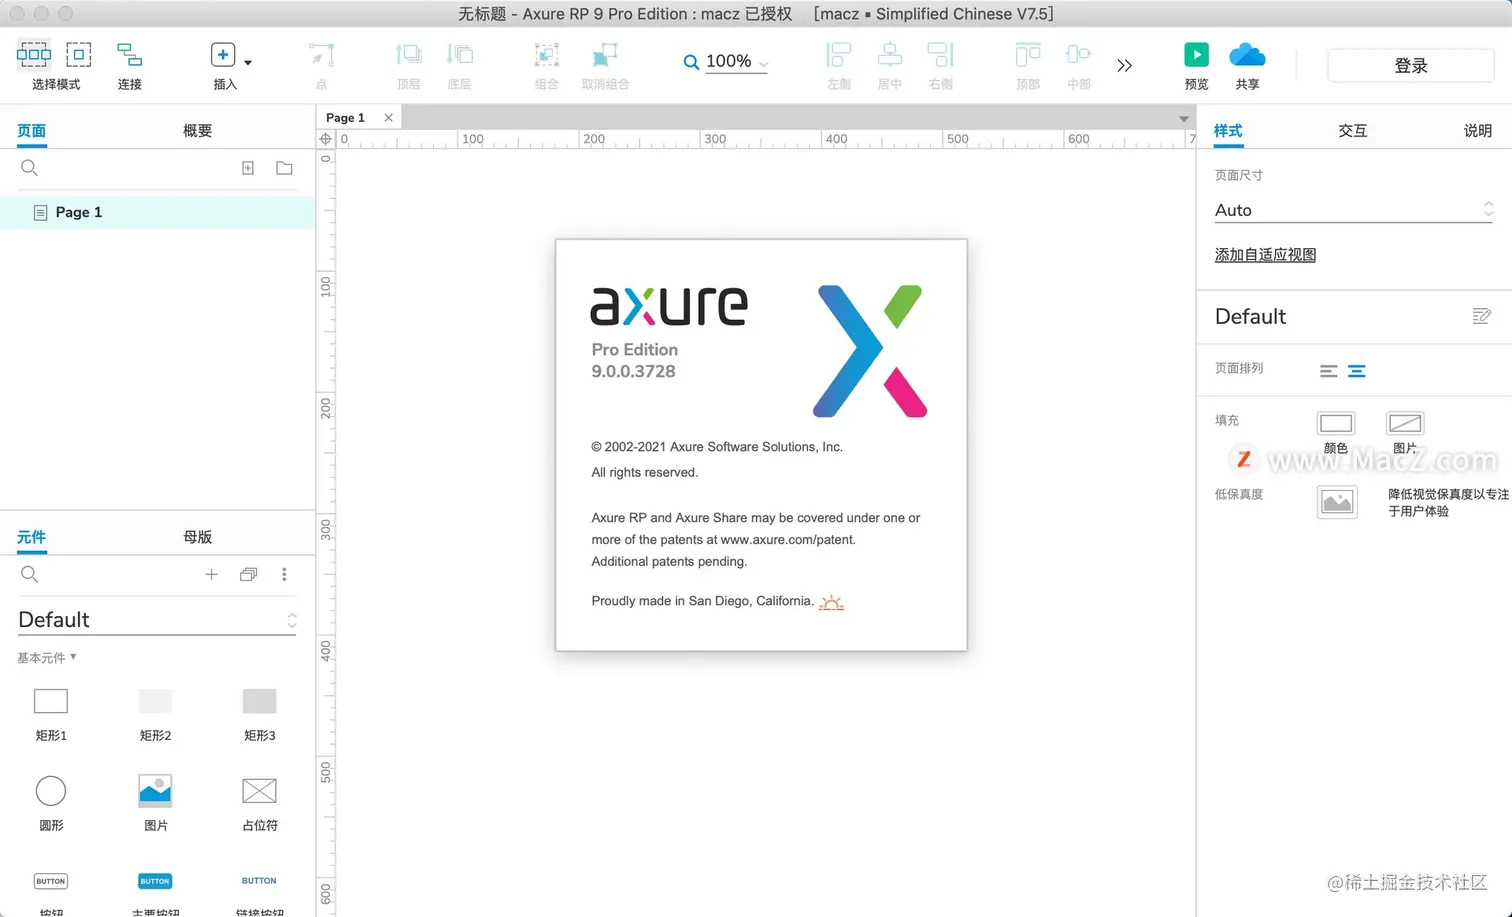This screenshot has height=917, width=1512.
Task: Select the contained selection mode icon
Action: (79, 54)
